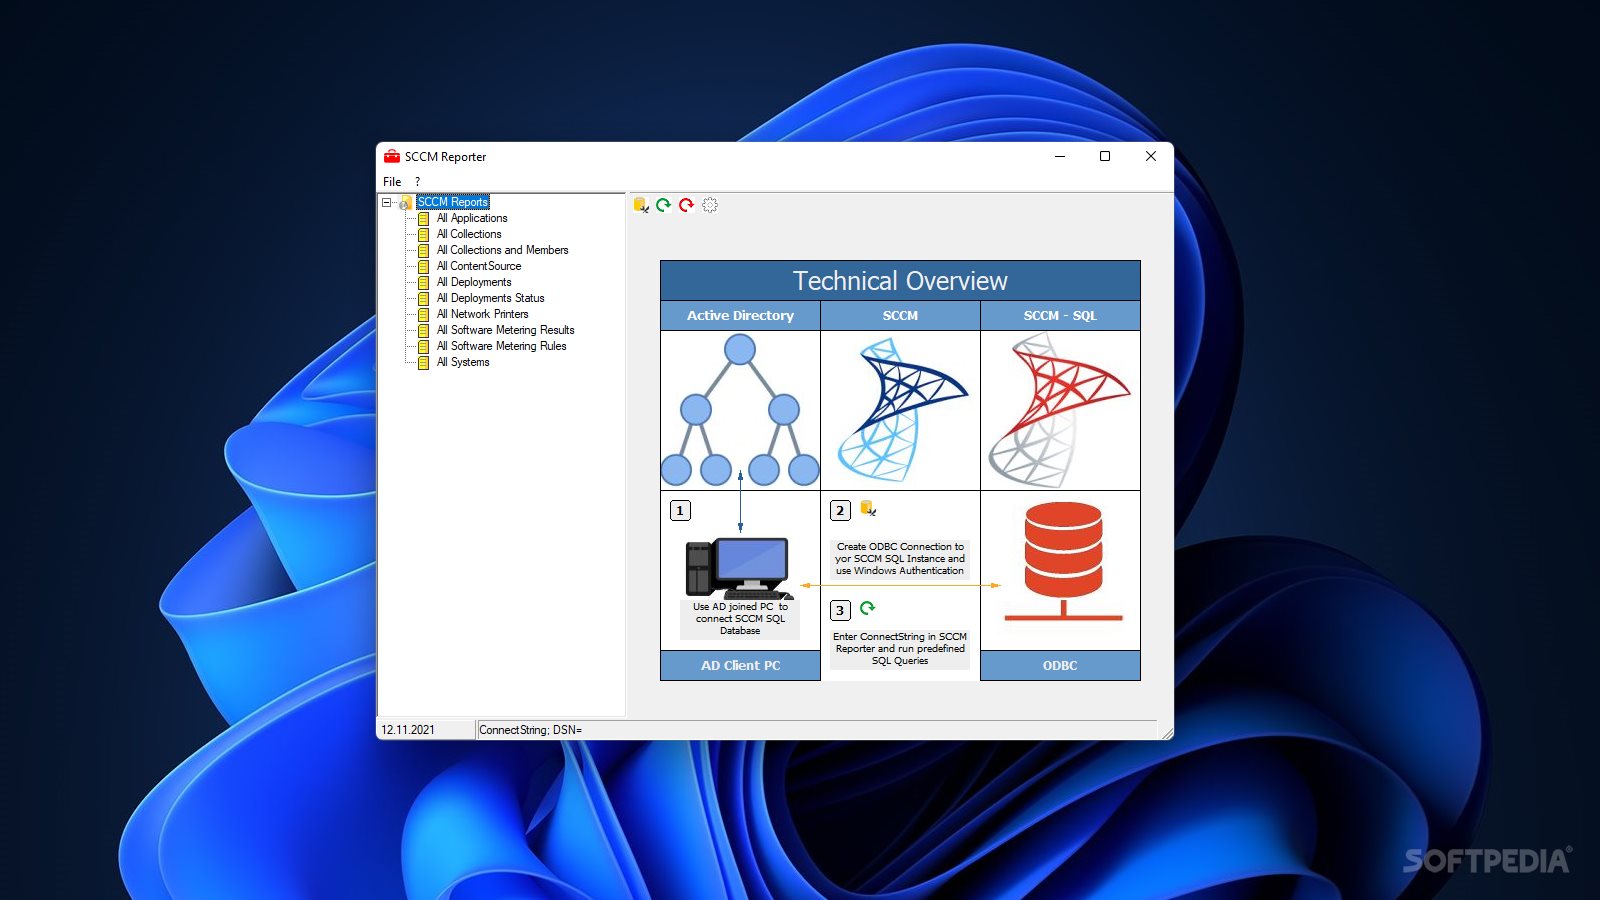Viewport: 1600px width, 900px height.
Task: Open the All ContentSource report
Action: pyautogui.click(x=479, y=266)
